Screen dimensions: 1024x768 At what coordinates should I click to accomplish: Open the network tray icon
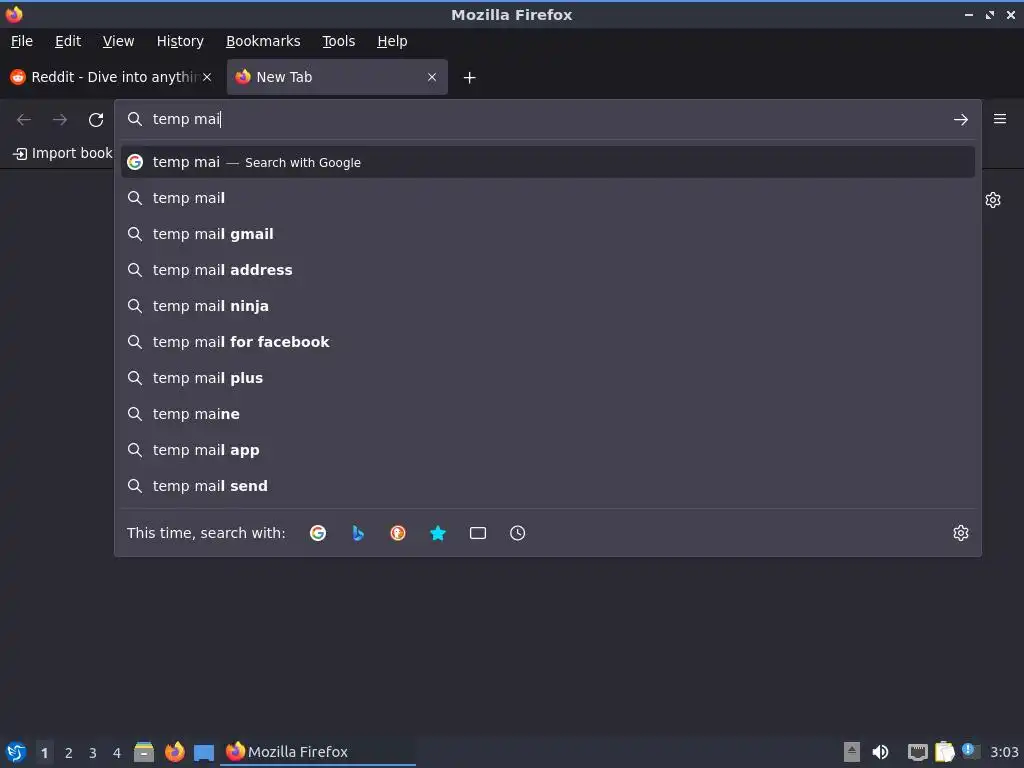(x=918, y=752)
